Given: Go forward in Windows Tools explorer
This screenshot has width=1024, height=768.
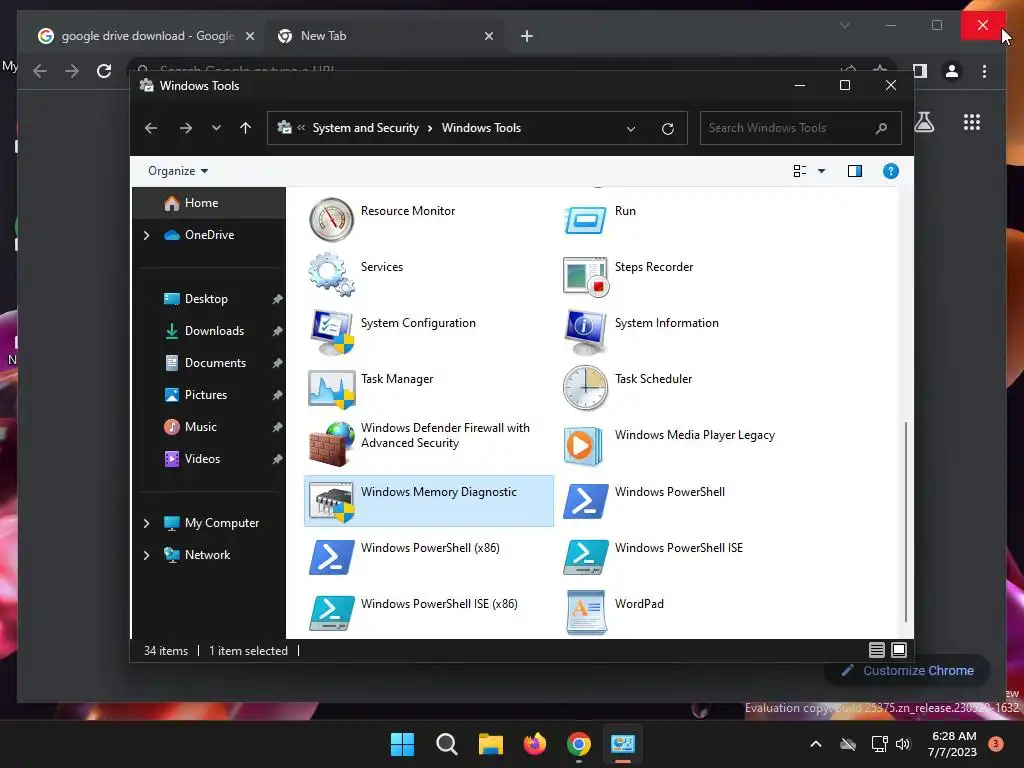Looking at the screenshot, I should point(185,128).
